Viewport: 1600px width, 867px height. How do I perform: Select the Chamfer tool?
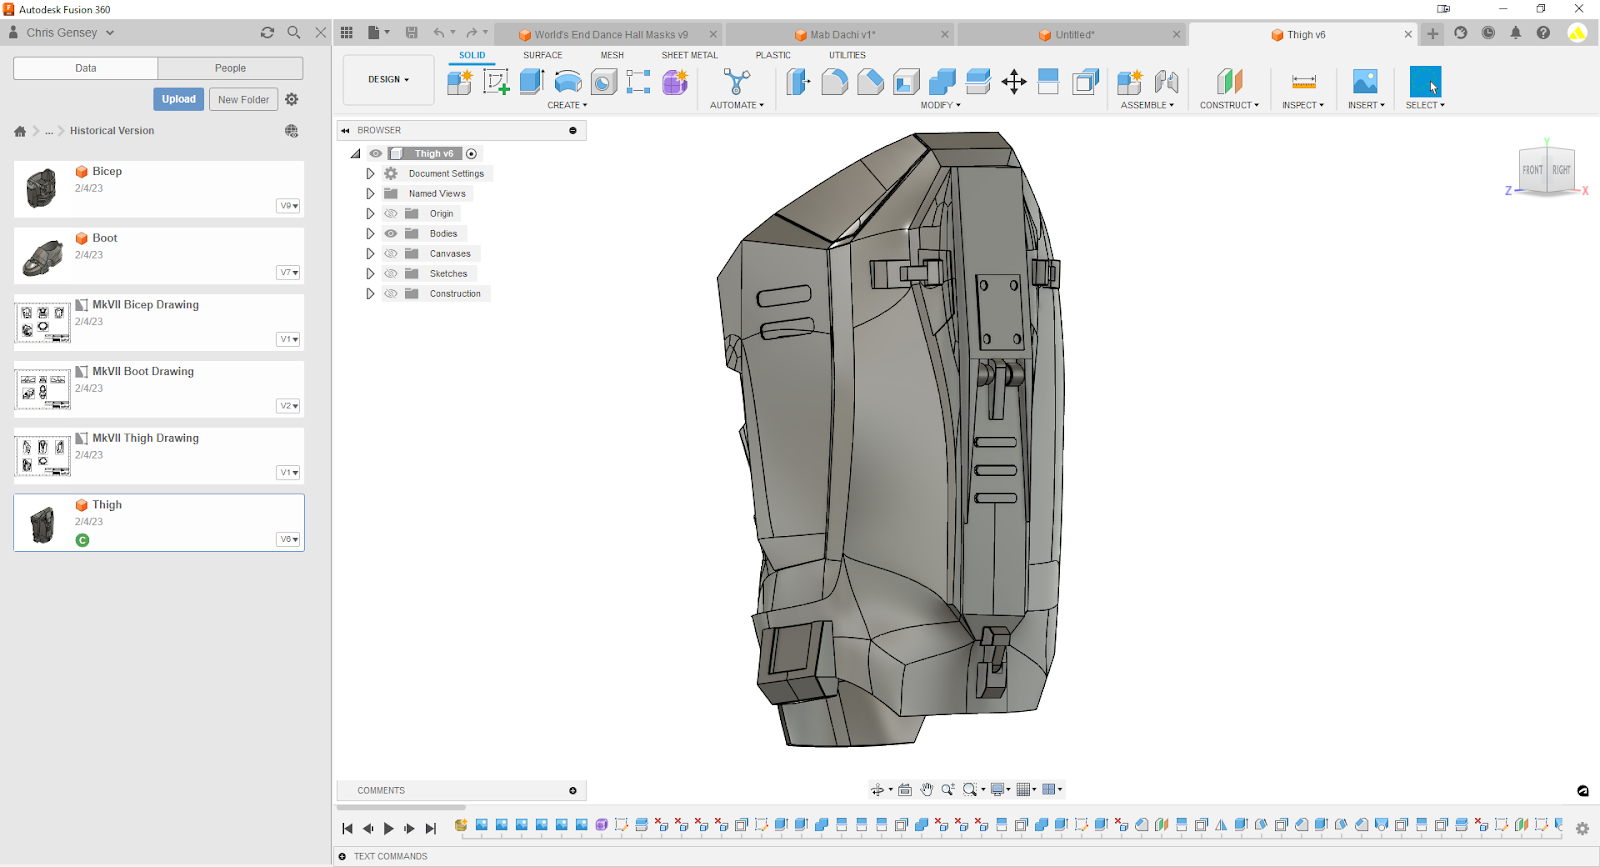[870, 82]
